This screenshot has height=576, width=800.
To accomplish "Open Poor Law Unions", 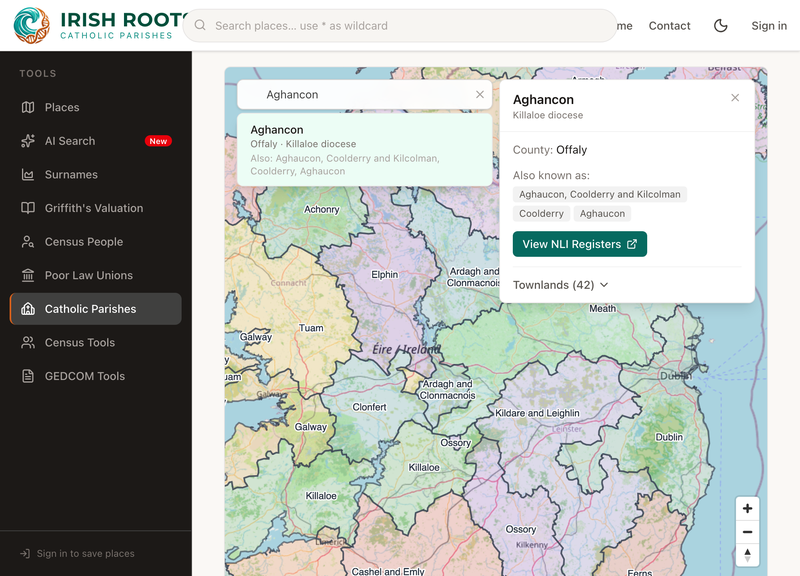I will [95, 276].
